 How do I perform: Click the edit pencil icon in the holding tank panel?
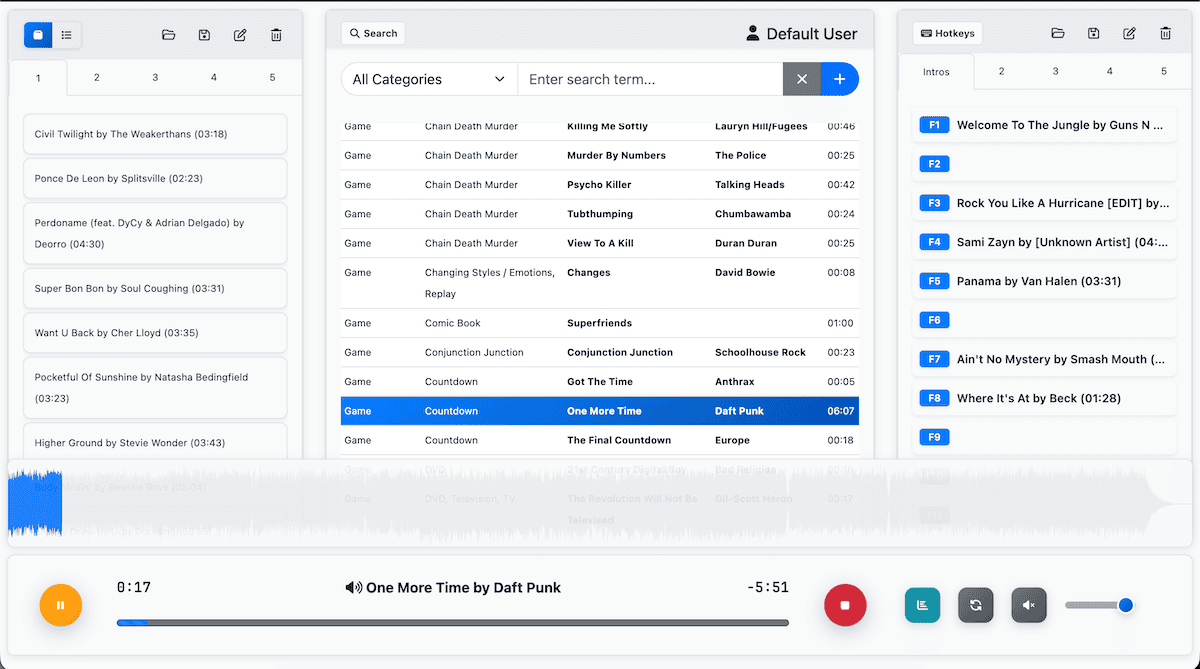[x=240, y=35]
